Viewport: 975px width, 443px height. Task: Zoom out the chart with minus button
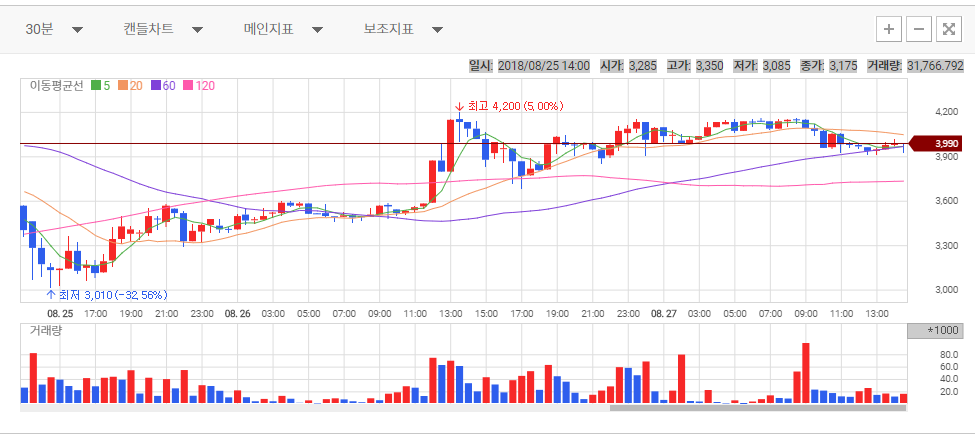918,29
